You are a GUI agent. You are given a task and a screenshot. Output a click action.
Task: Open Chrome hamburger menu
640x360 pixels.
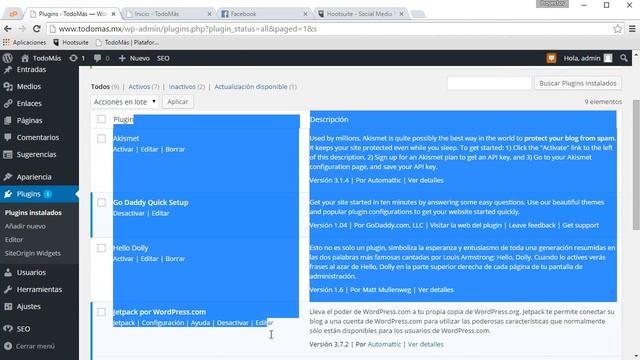(x=632, y=29)
